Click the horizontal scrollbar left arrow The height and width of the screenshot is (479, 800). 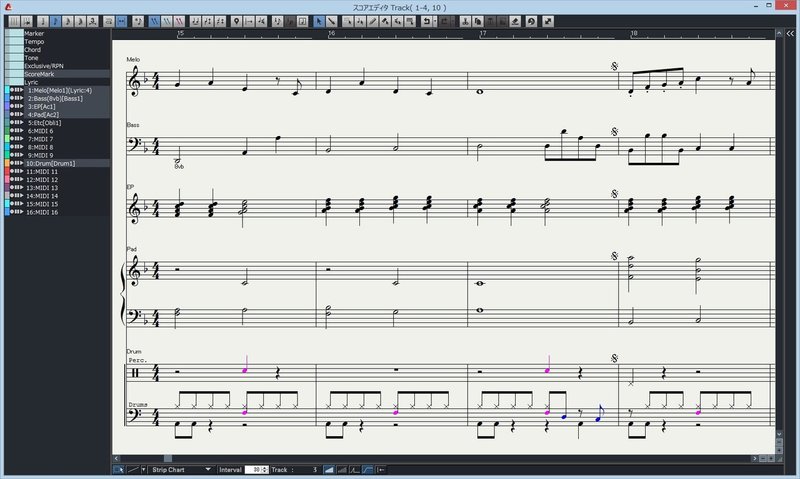pyautogui.click(x=116, y=459)
